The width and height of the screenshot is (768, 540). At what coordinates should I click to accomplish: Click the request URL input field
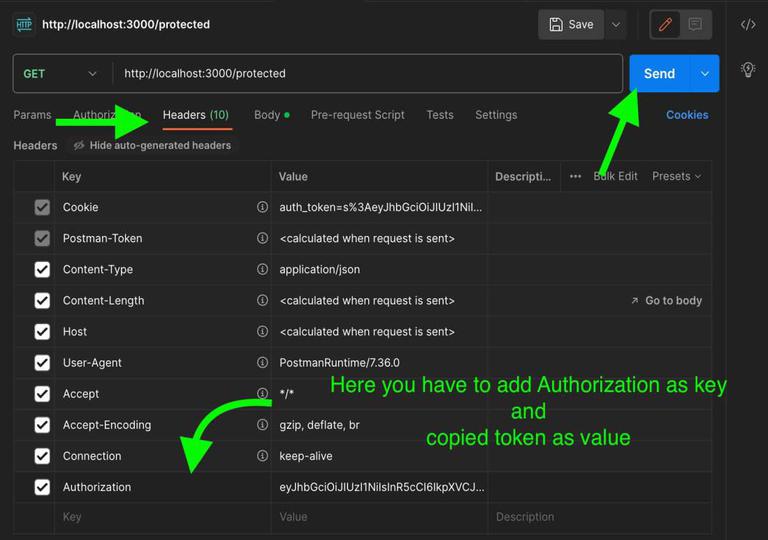coord(367,74)
